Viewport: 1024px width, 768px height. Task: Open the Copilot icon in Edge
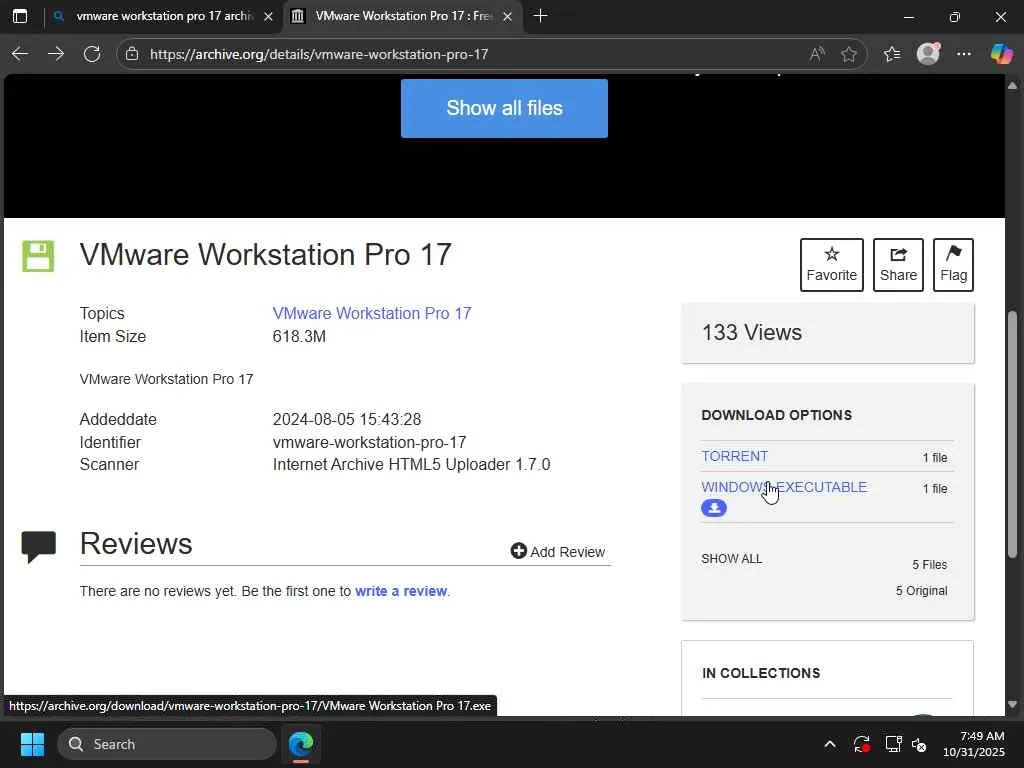pyautogui.click(x=1001, y=54)
